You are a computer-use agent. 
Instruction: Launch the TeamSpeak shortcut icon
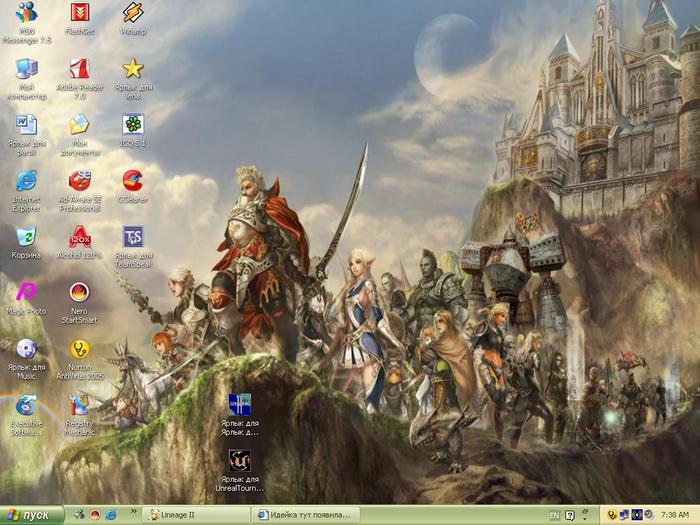(x=133, y=237)
